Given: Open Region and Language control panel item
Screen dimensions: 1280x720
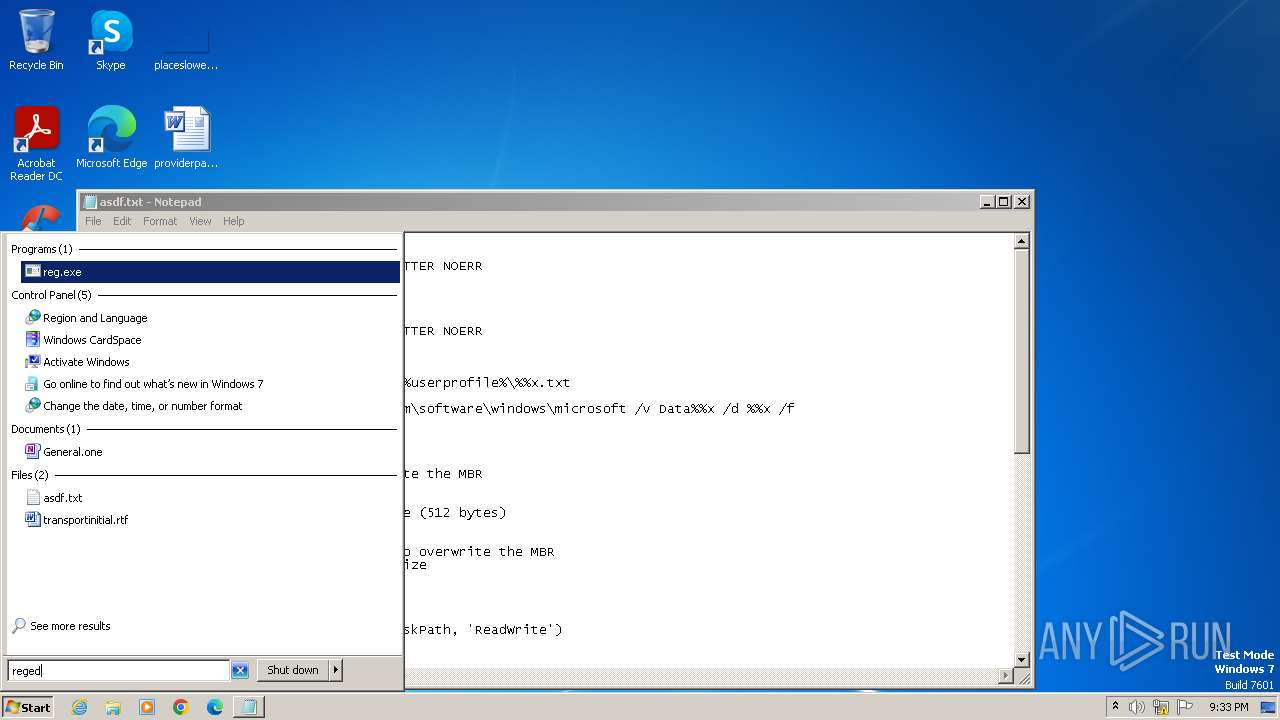Looking at the screenshot, I should [95, 318].
